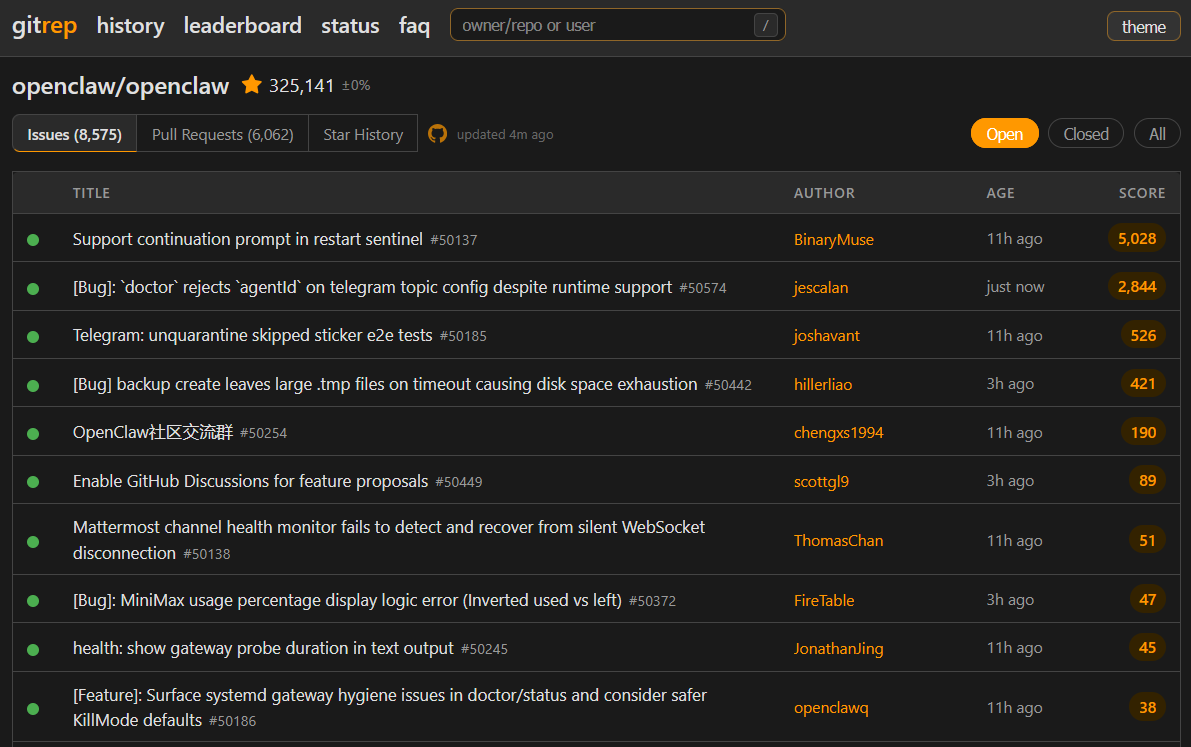Click the 38 score badge
Viewport: 1191px width, 747px height.
[x=1147, y=707]
